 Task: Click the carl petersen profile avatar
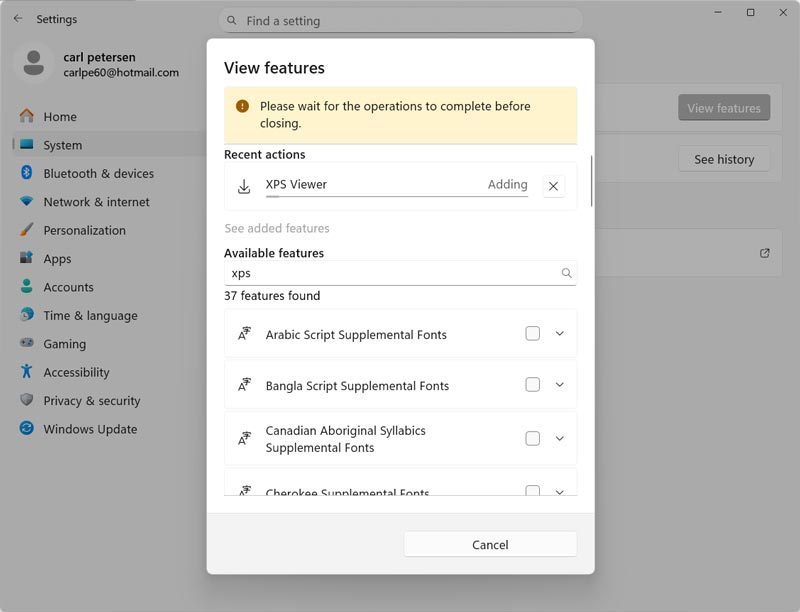coord(33,64)
